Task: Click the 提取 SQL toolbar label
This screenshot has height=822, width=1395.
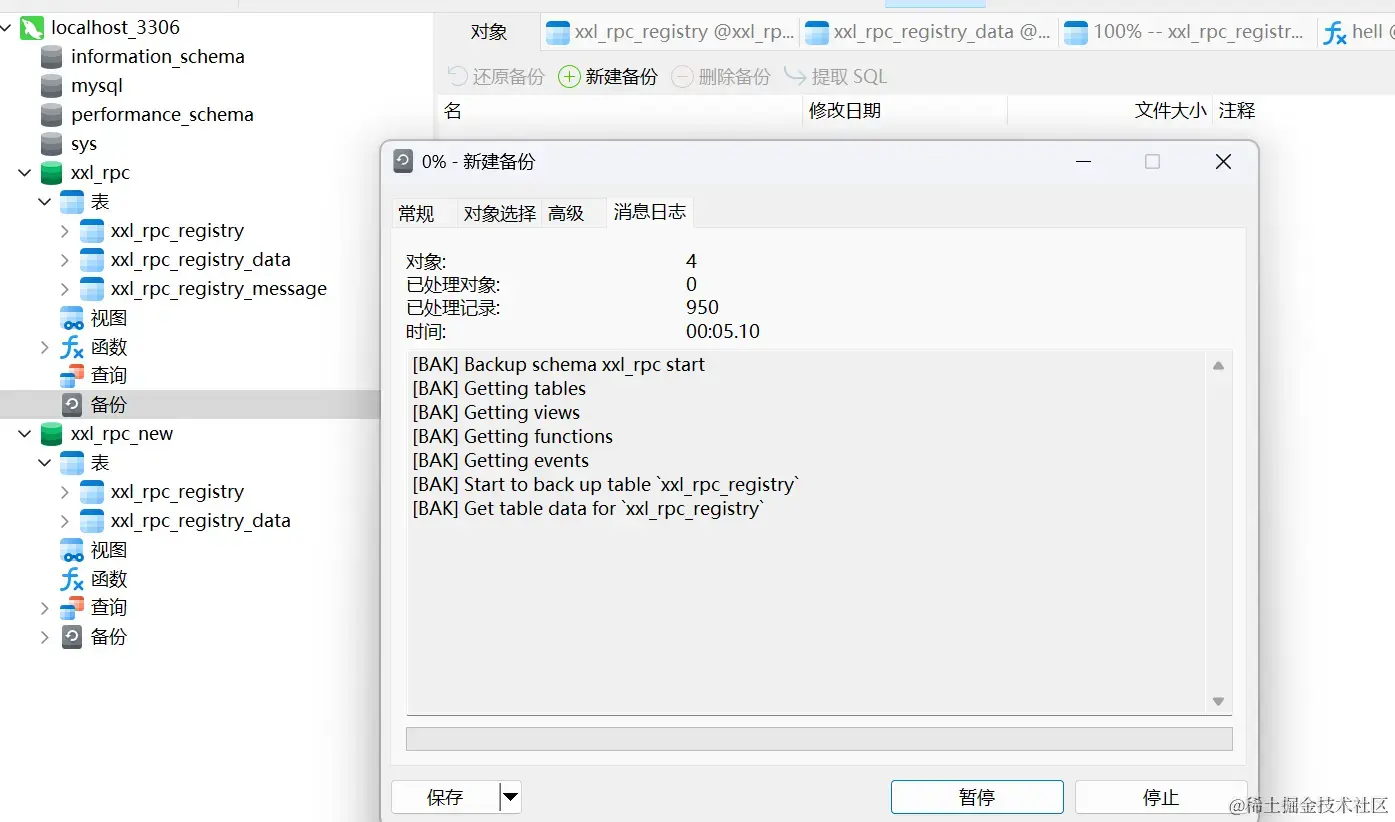Action: (x=849, y=77)
